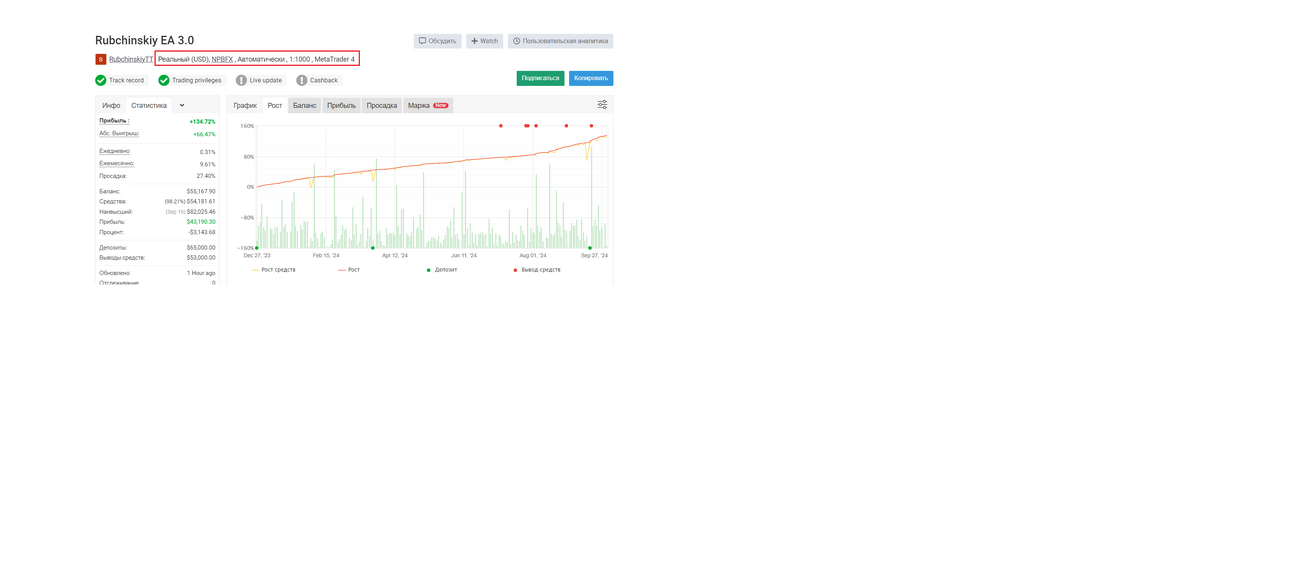
Task: Select the +134.72% profit value
Action: pyautogui.click(x=202, y=122)
